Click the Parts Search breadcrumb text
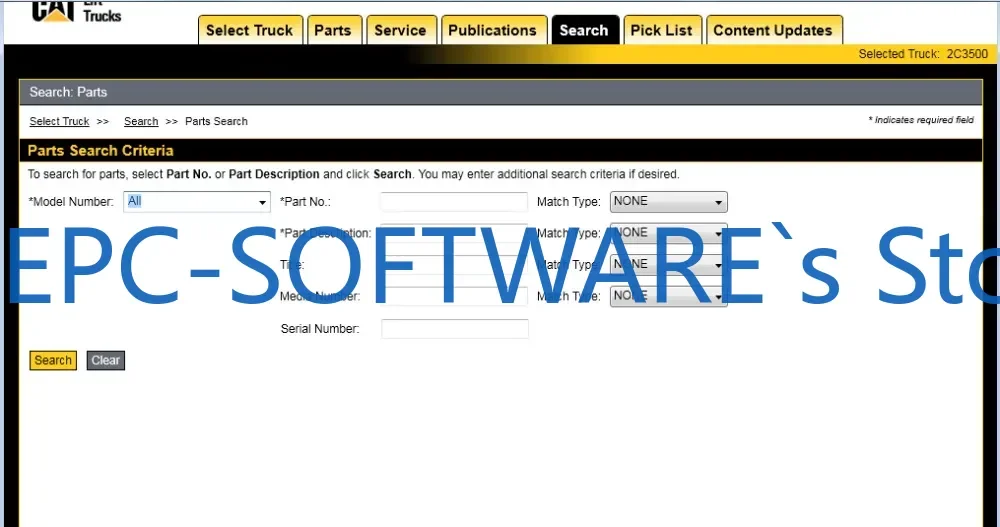The height and width of the screenshot is (527, 1000). coord(216,121)
